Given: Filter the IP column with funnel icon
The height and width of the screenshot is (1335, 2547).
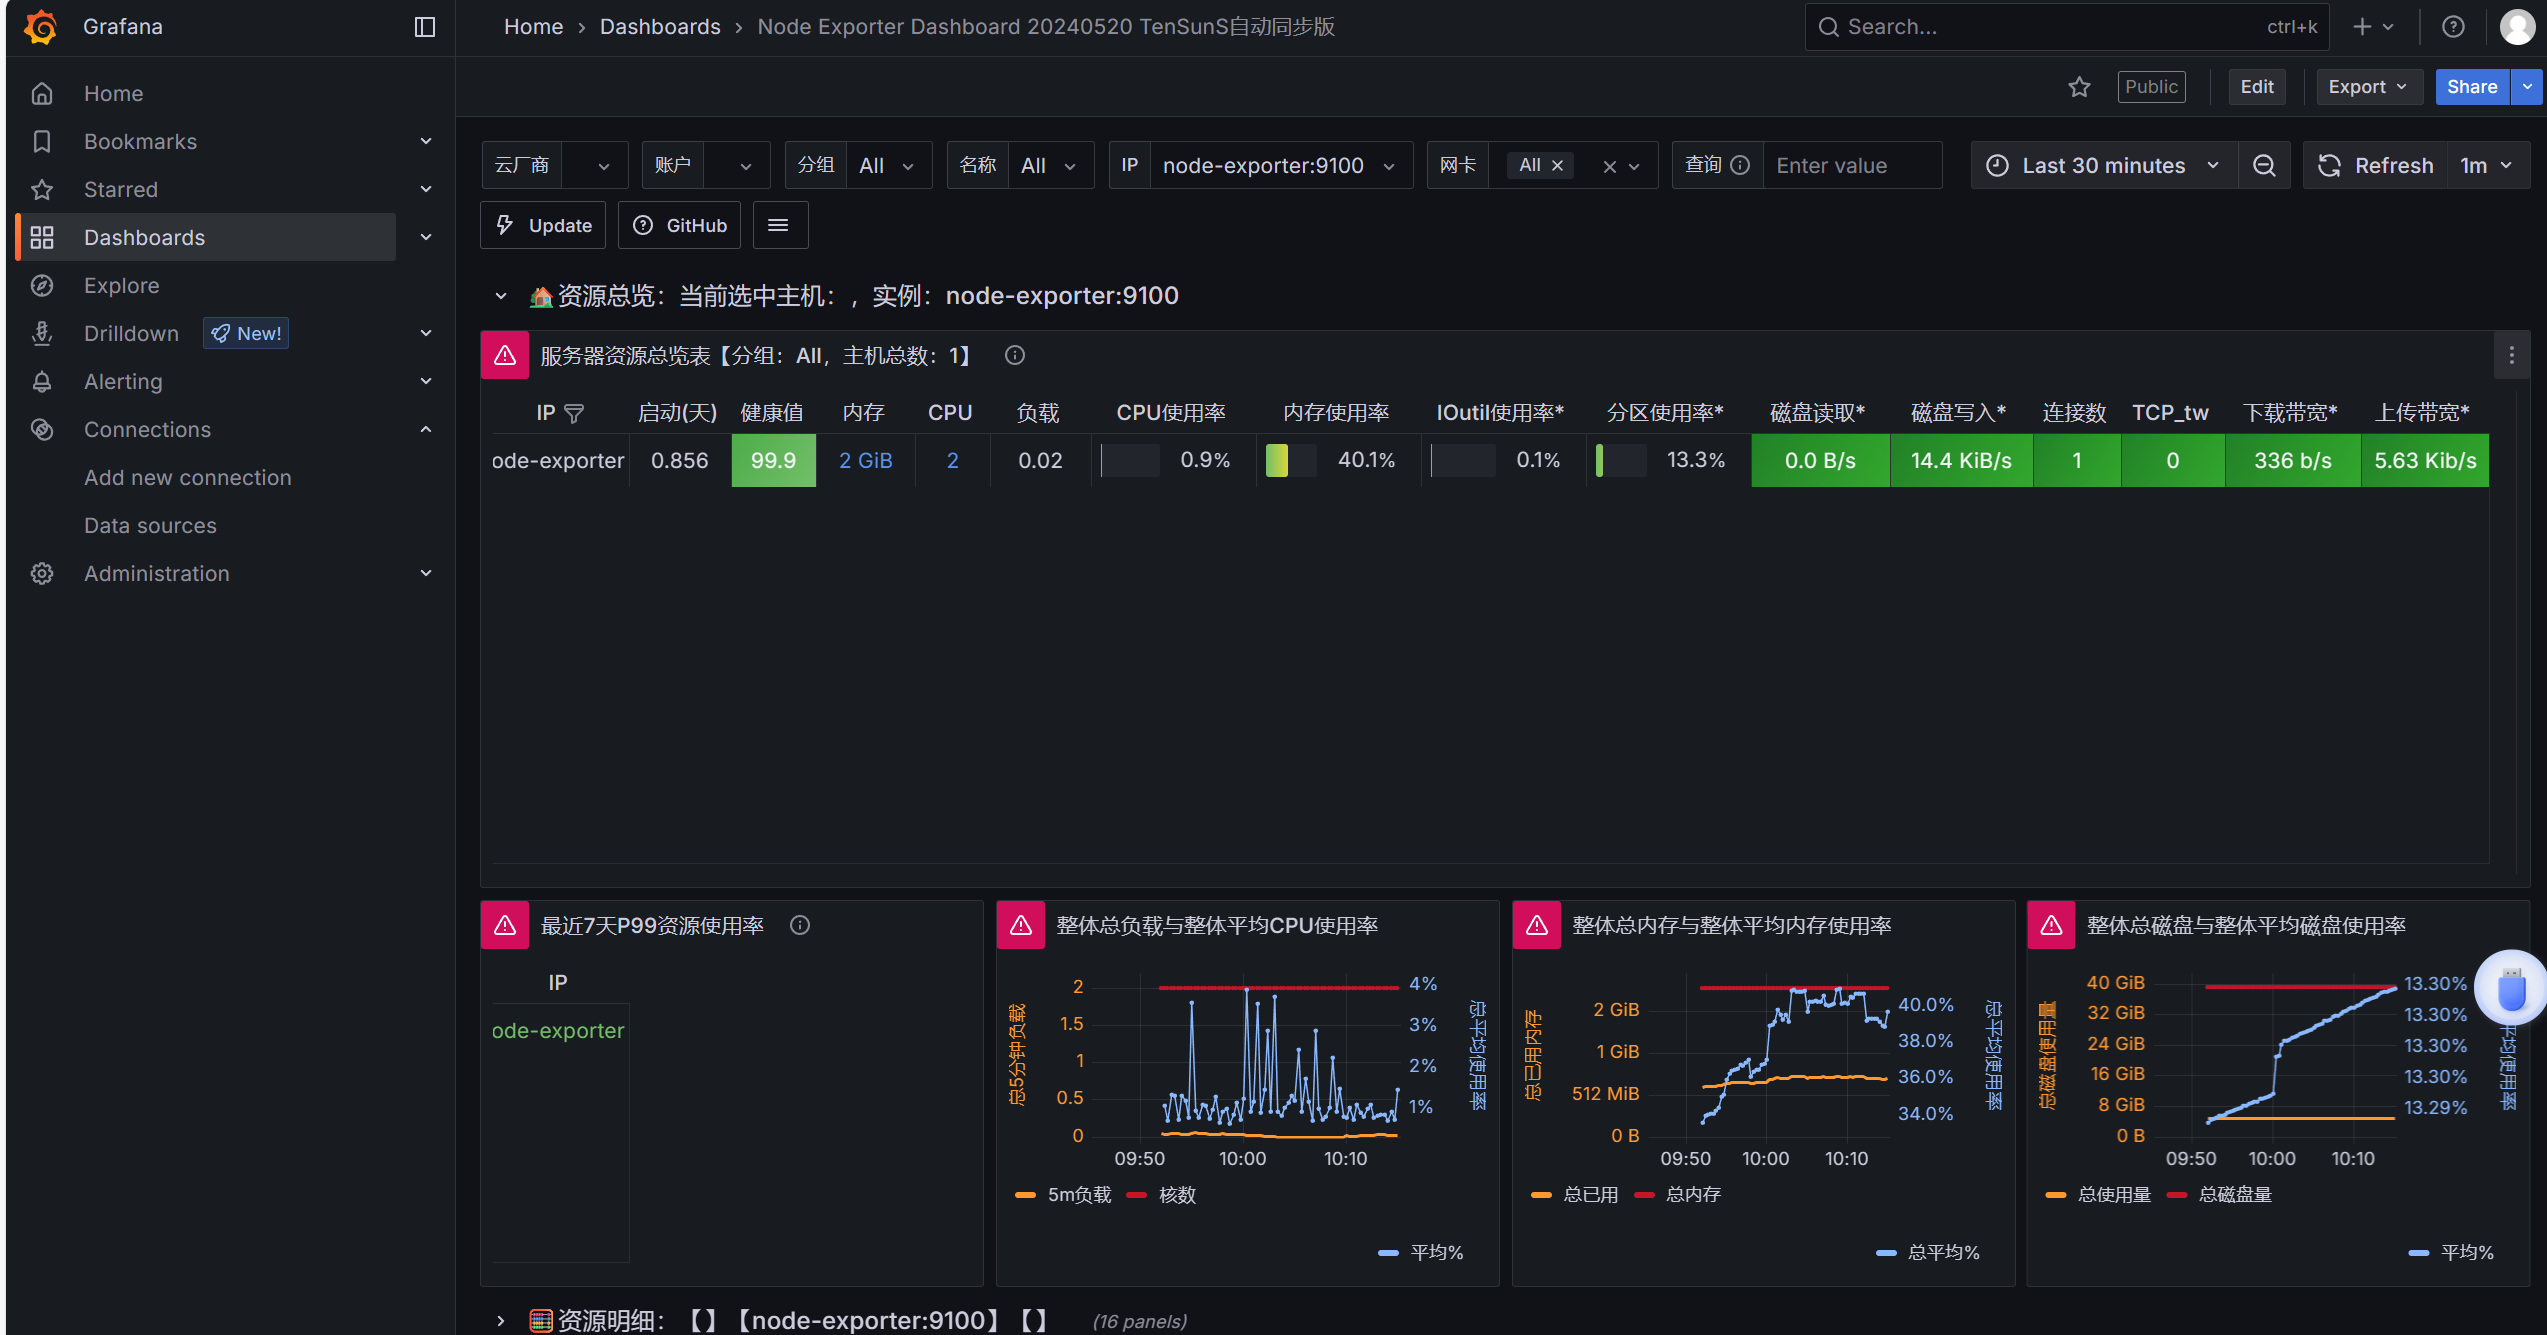Looking at the screenshot, I should coord(574,413).
